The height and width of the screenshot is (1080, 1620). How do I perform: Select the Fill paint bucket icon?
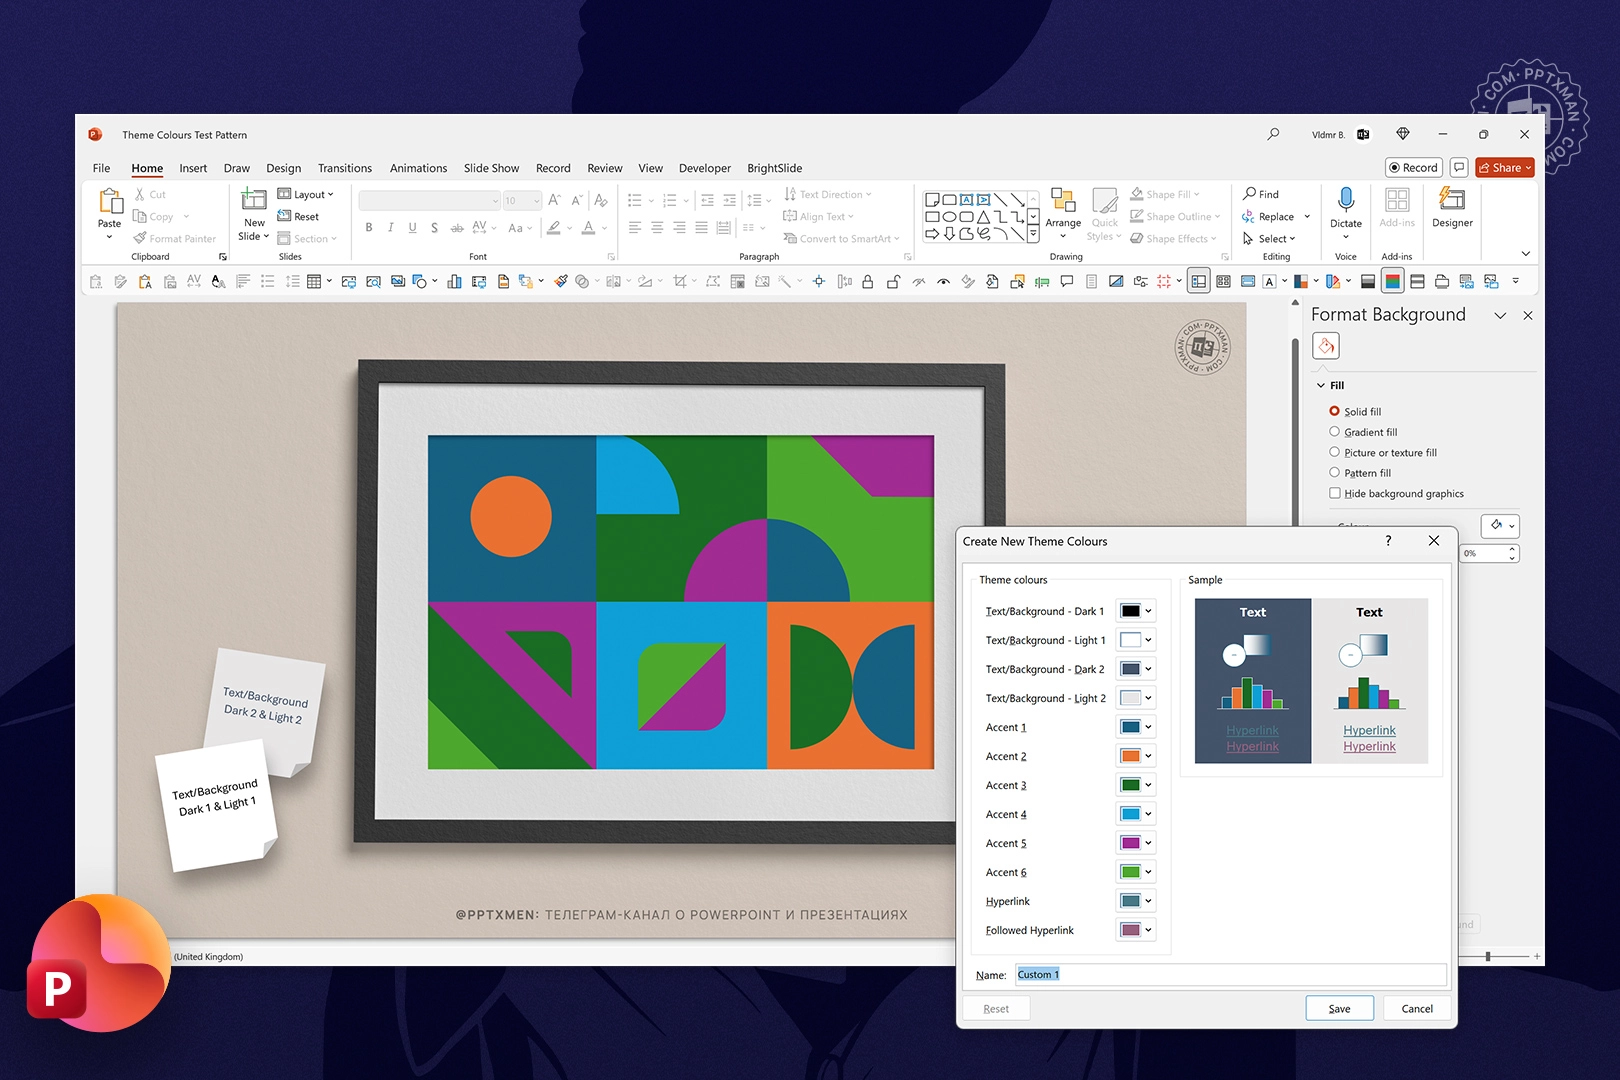pyautogui.click(x=1326, y=346)
